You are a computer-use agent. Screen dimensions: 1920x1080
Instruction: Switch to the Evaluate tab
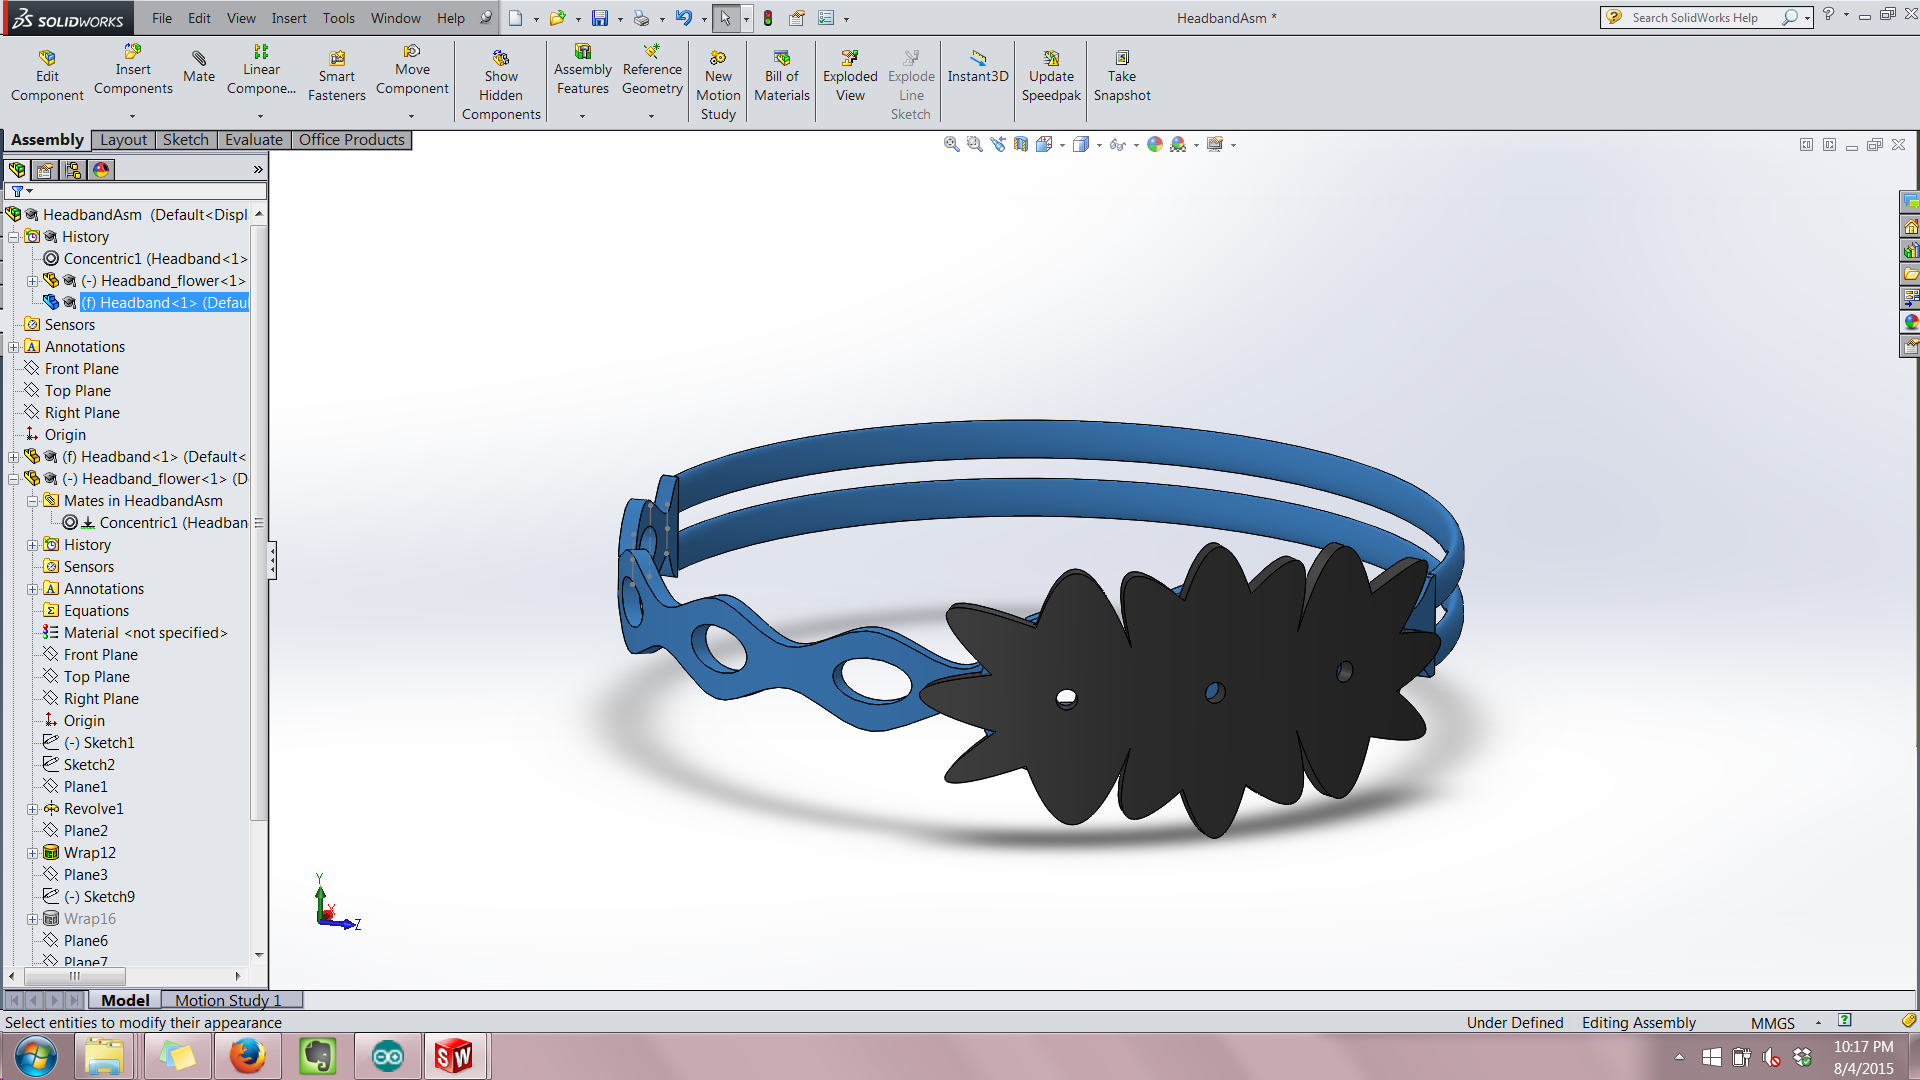pos(253,138)
